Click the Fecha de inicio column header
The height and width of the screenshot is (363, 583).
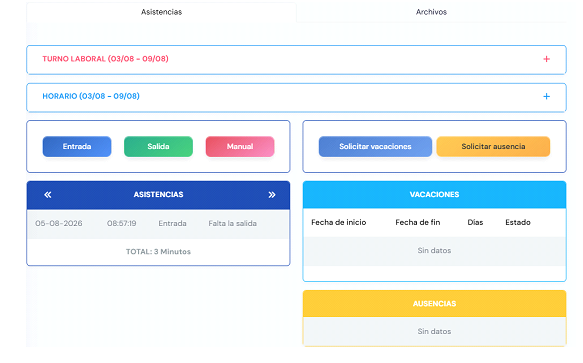(339, 222)
